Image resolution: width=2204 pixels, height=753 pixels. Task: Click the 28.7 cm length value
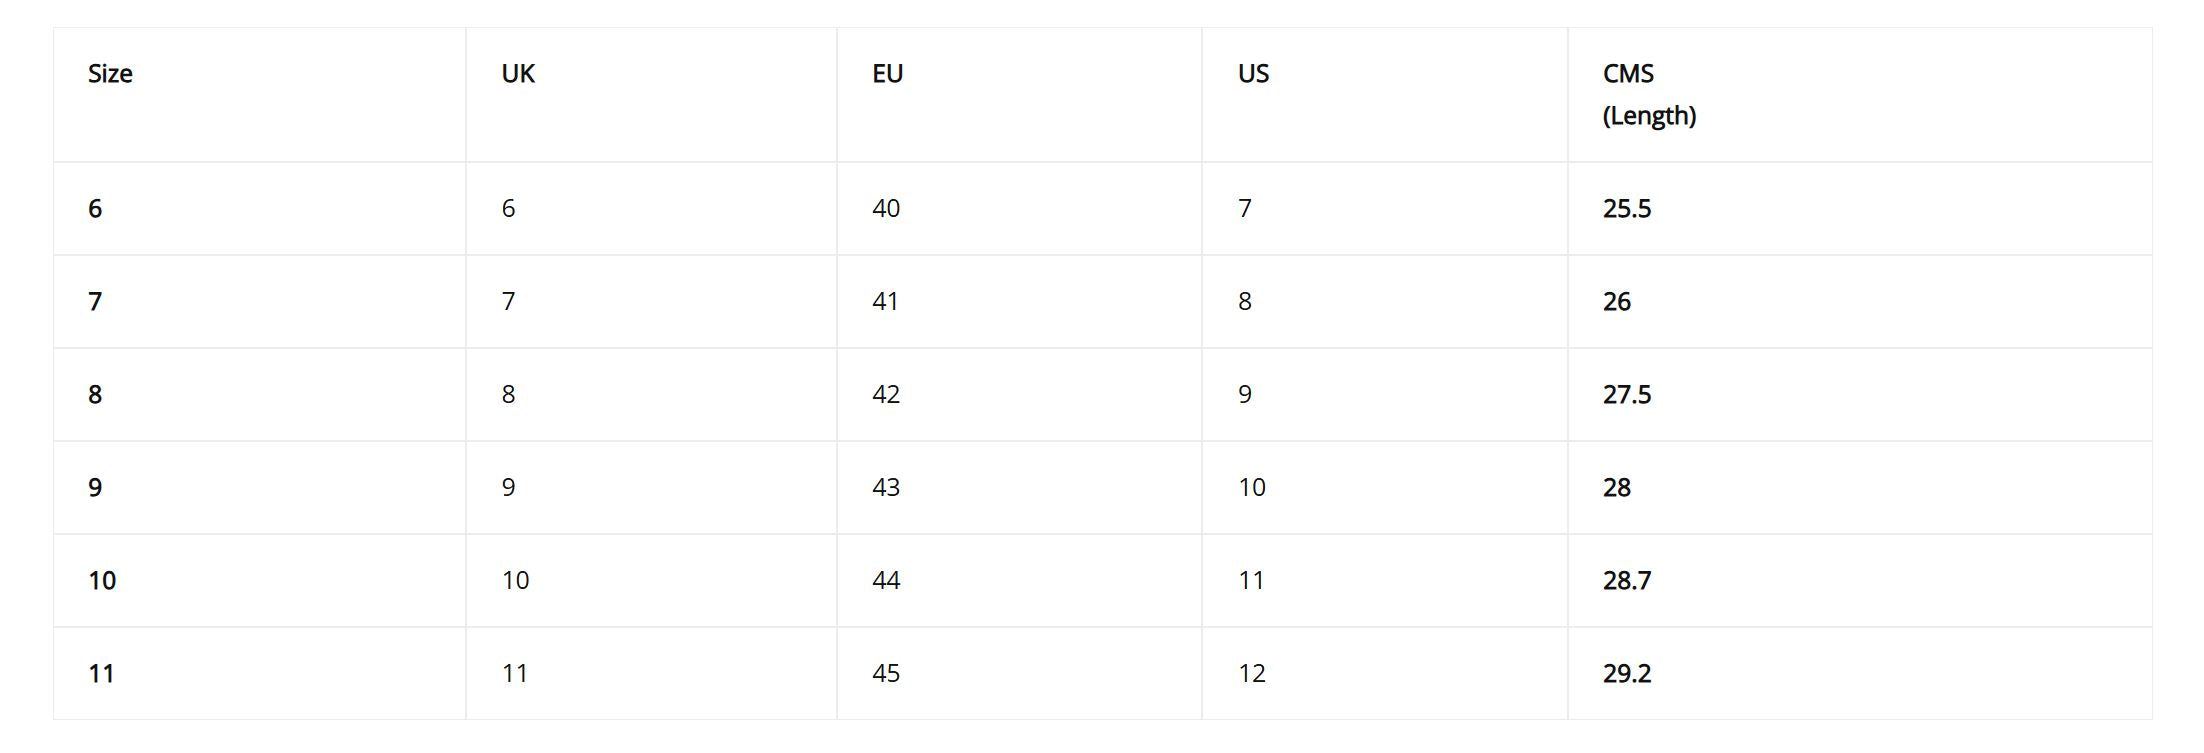click(x=1626, y=581)
